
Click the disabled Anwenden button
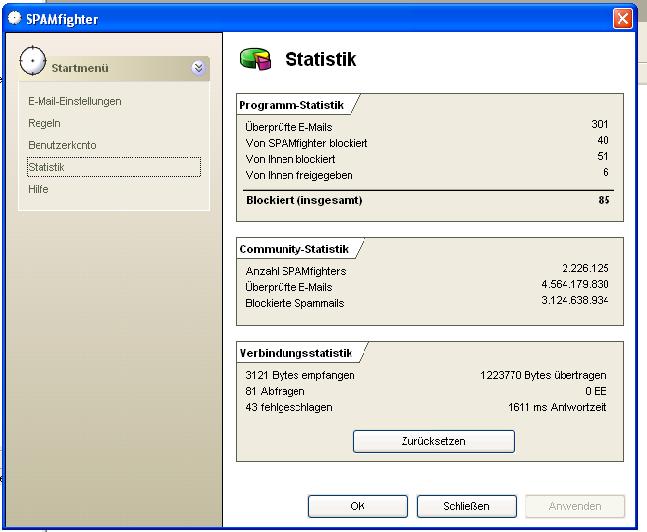coord(575,506)
